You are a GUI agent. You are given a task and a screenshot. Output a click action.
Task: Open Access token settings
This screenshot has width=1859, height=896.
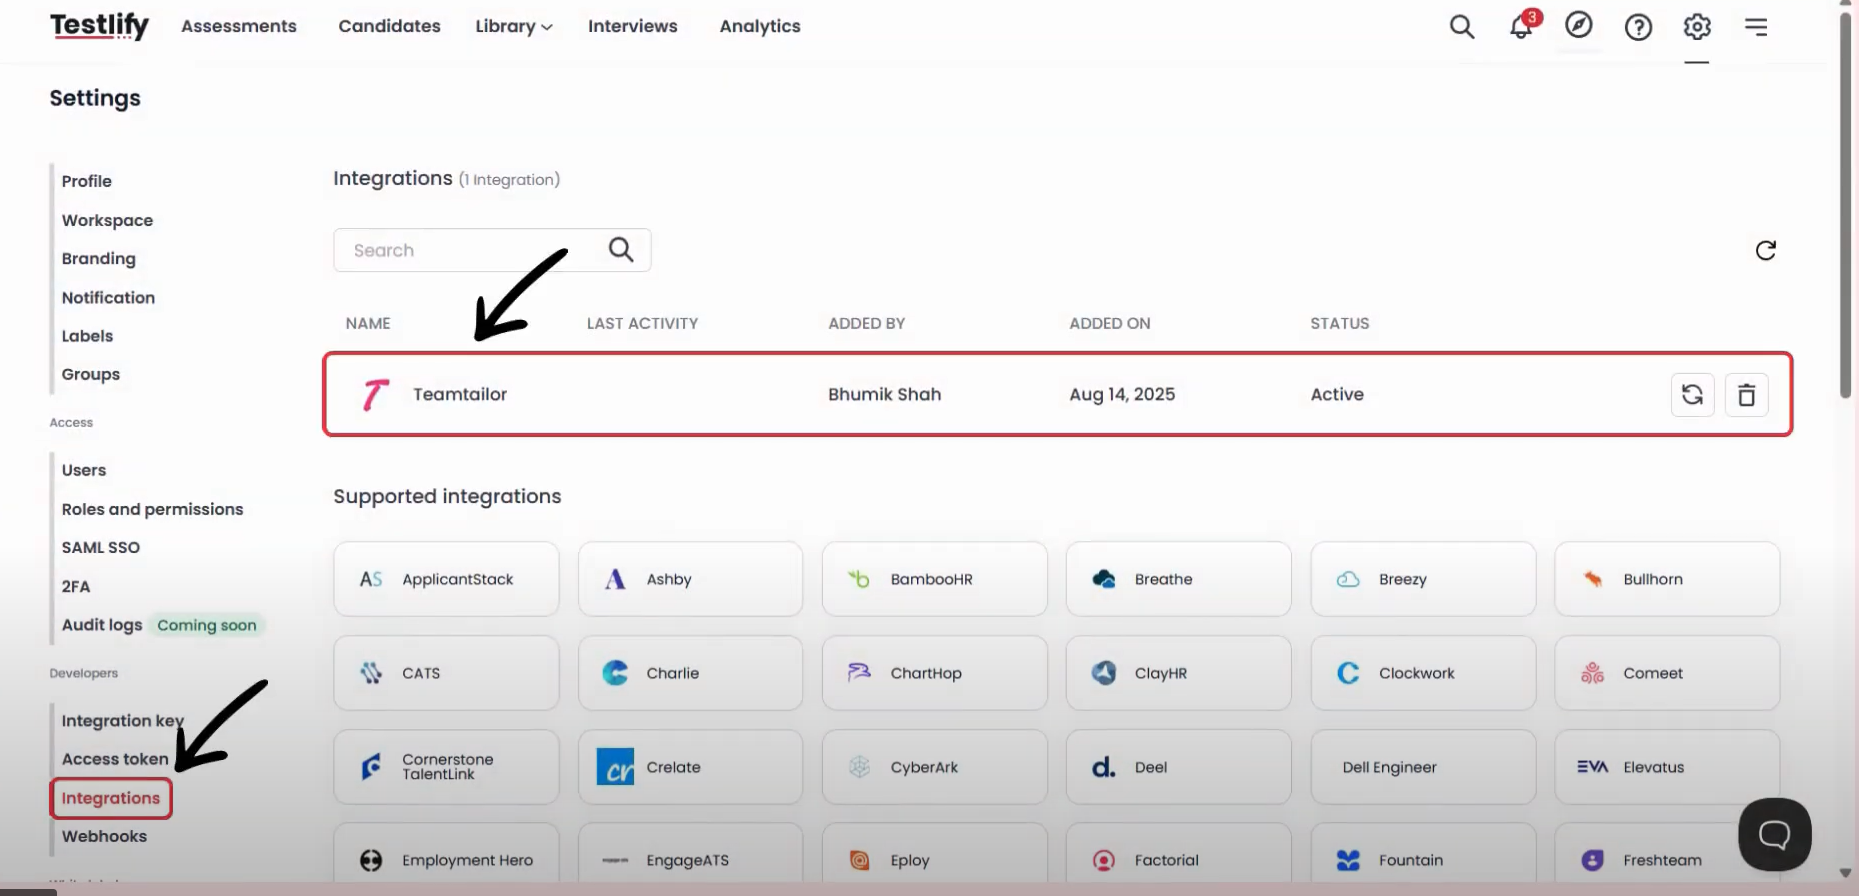click(x=115, y=759)
